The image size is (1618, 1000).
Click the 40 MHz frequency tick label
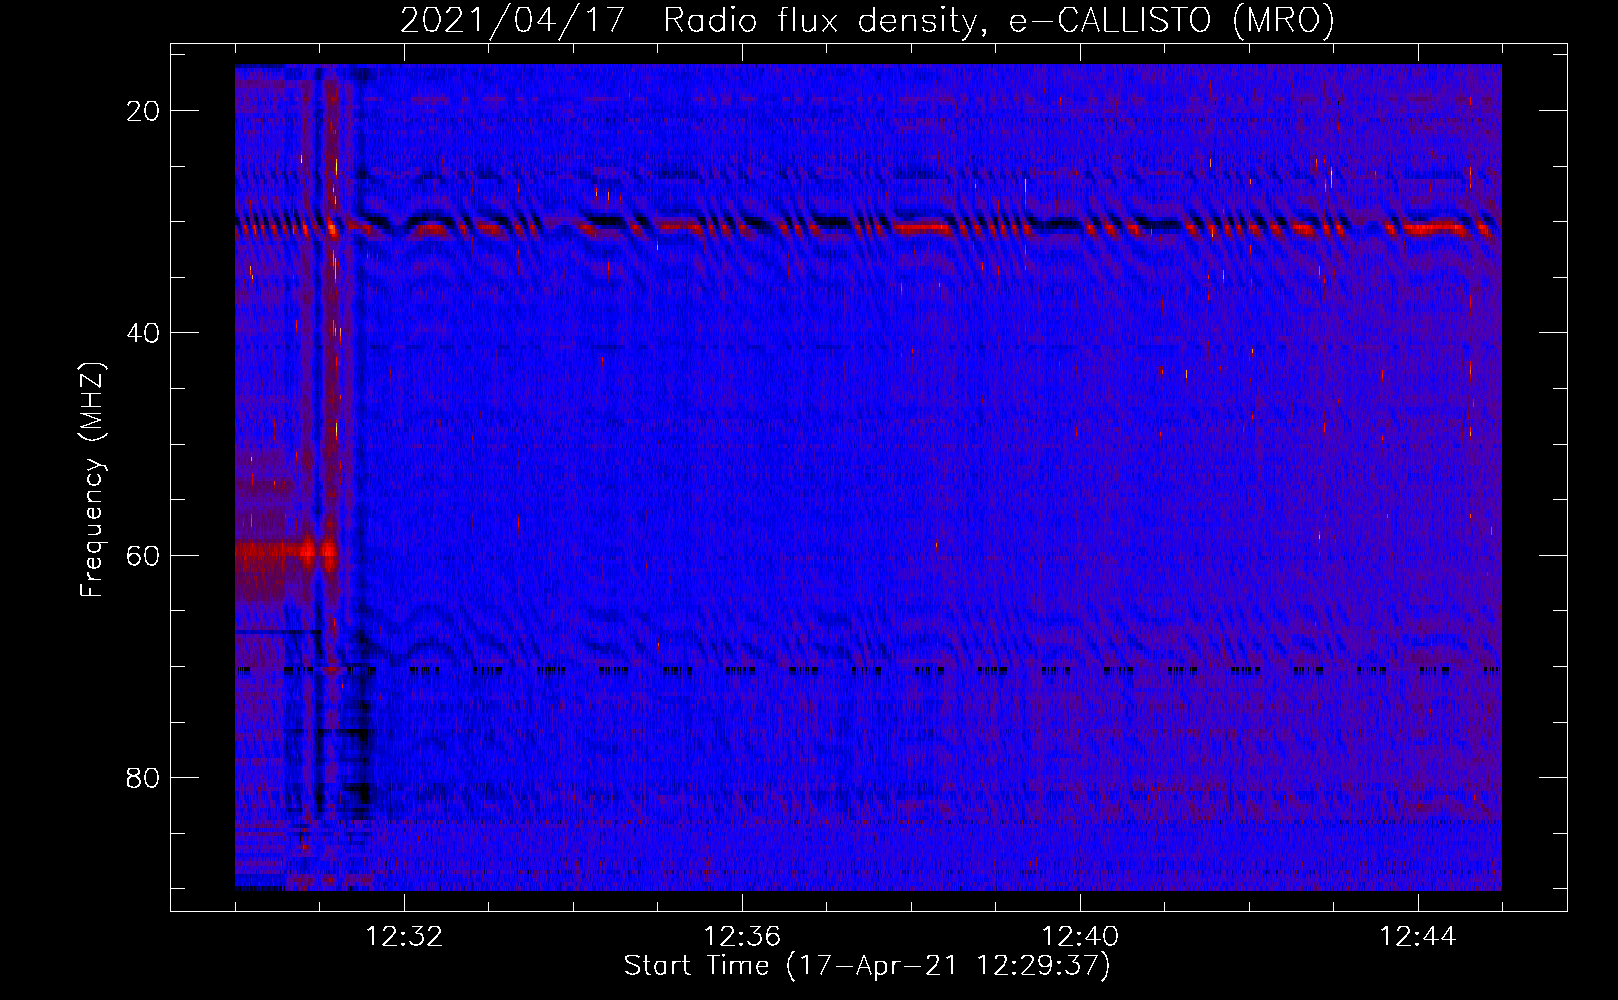click(x=143, y=333)
